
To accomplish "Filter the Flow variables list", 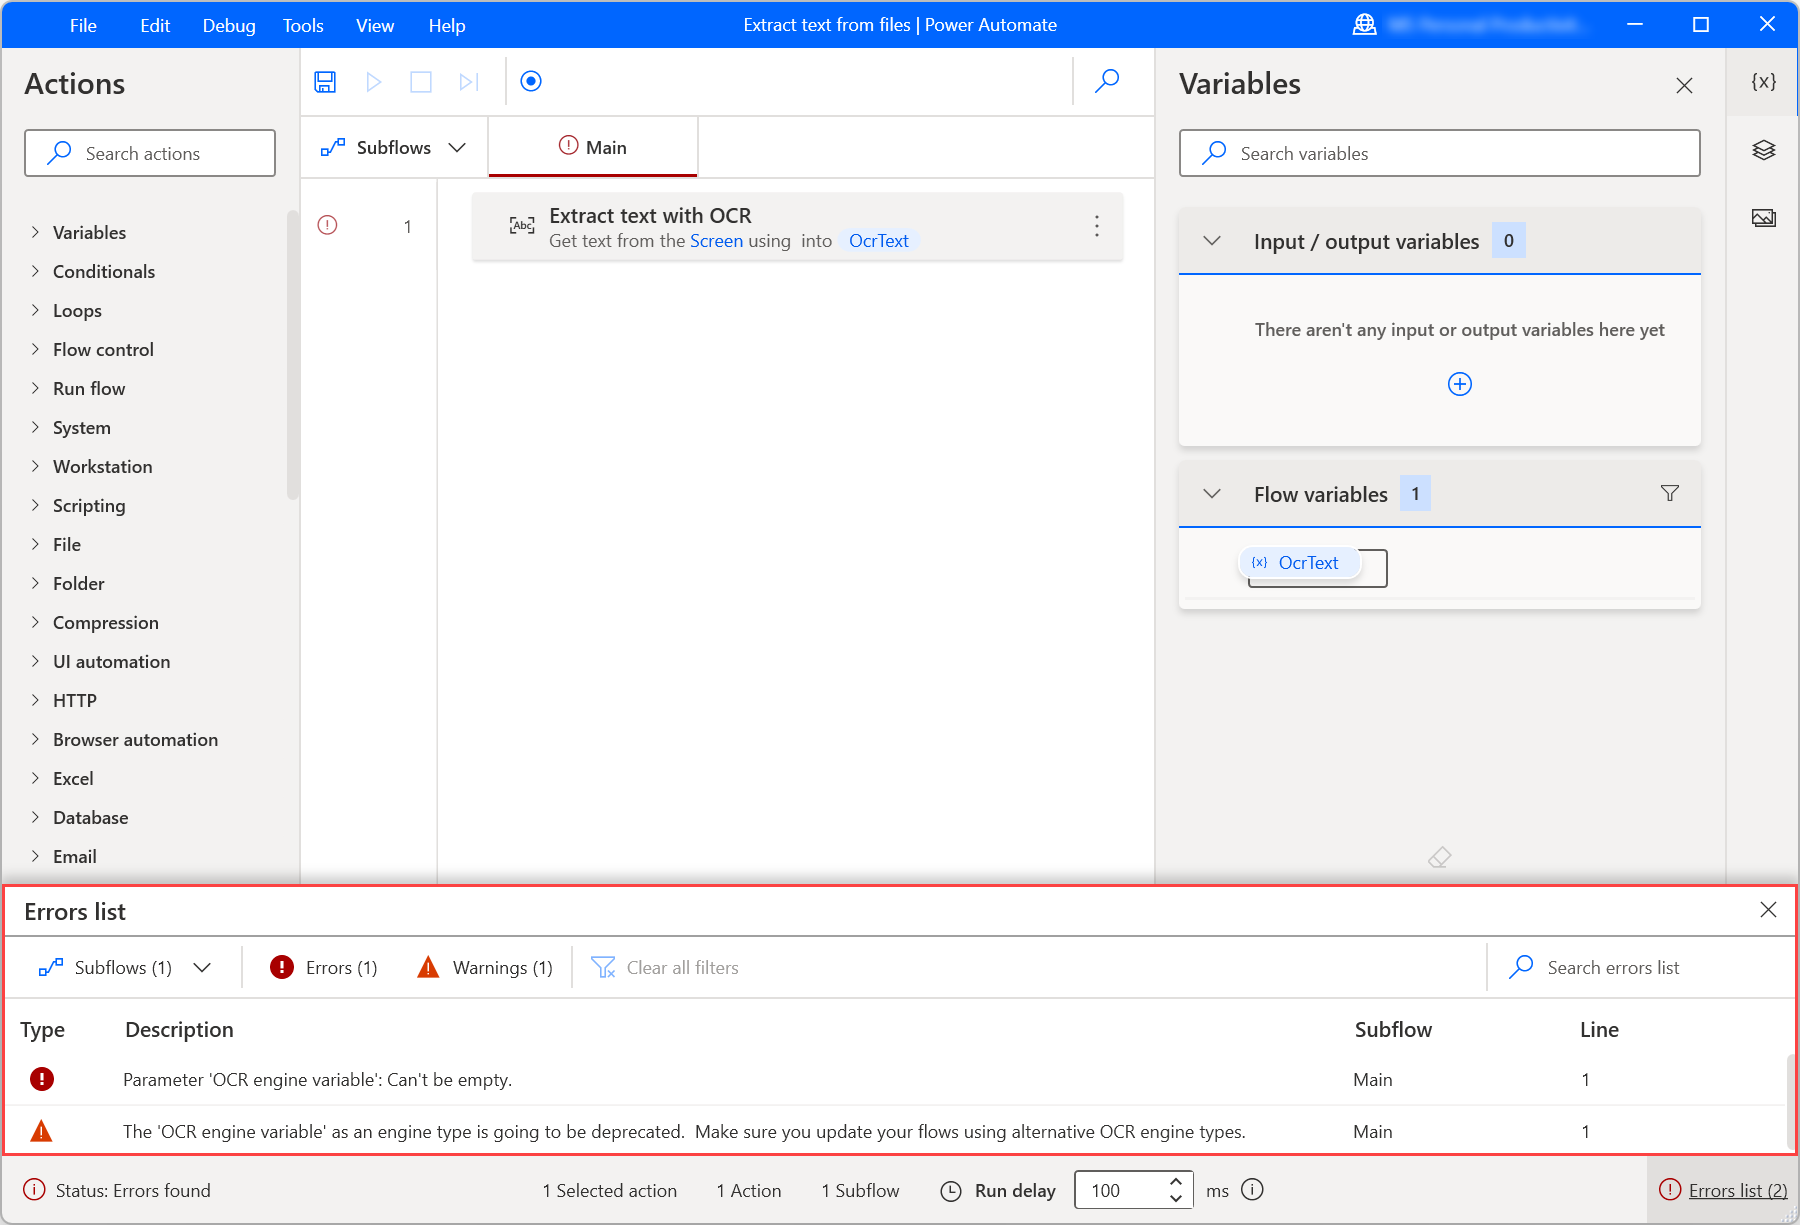I will (x=1669, y=493).
